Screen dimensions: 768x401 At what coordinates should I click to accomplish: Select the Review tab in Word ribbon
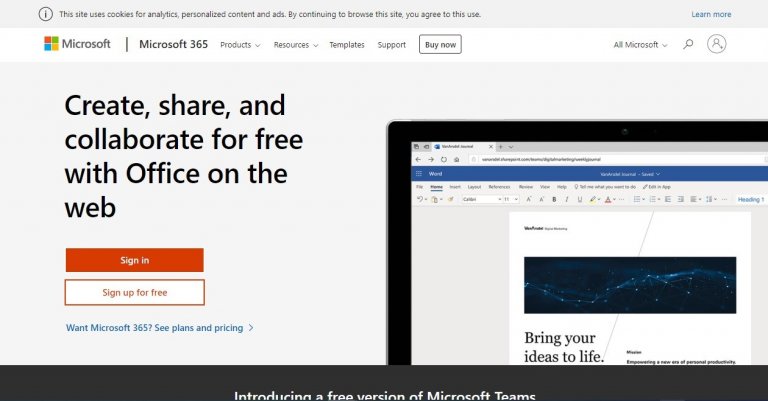[526, 187]
